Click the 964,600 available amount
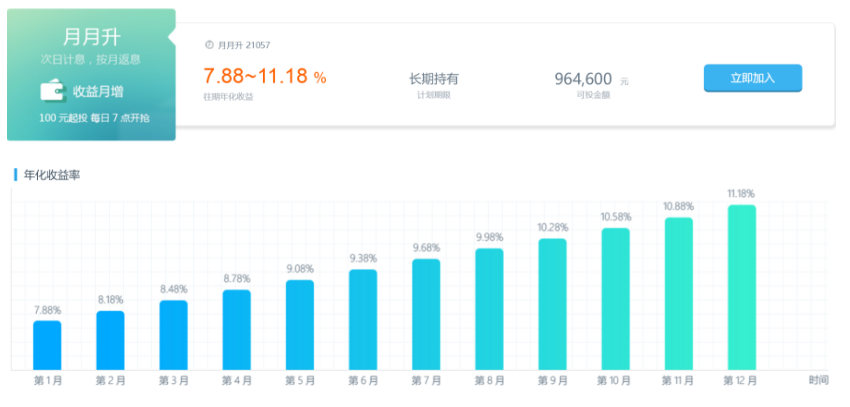The width and height of the screenshot is (850, 407). (583, 79)
